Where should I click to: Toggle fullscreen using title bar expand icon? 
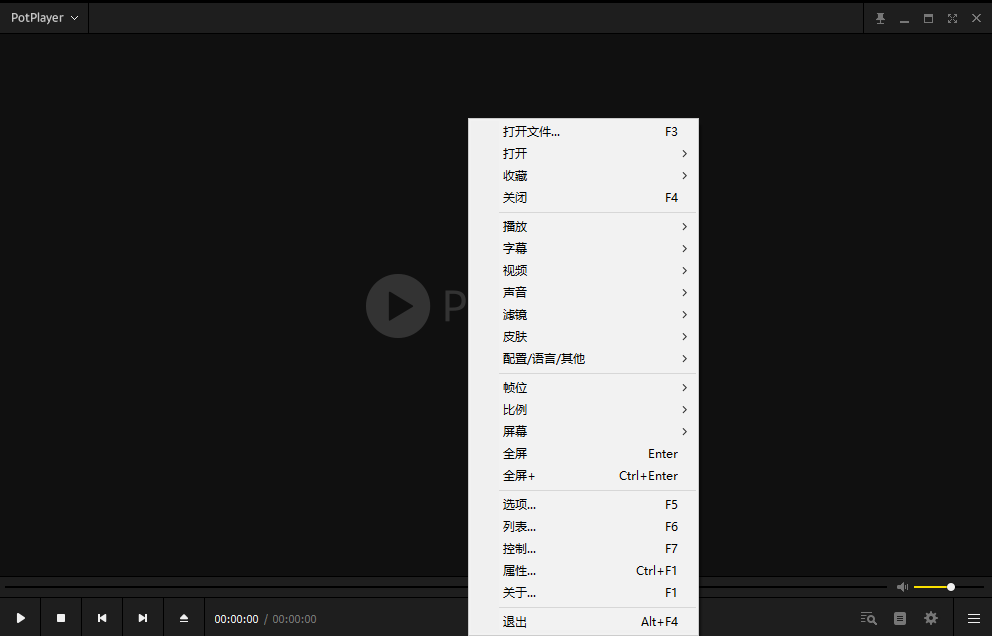coord(952,17)
